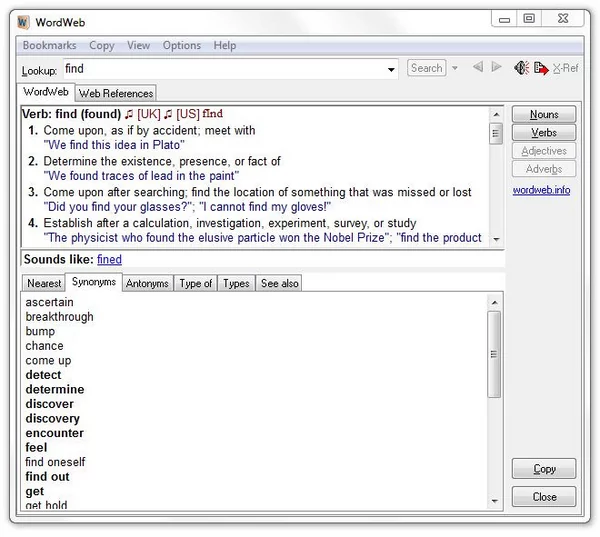Go forward with the right arrow
The width and height of the screenshot is (600, 537).
pyautogui.click(x=496, y=67)
